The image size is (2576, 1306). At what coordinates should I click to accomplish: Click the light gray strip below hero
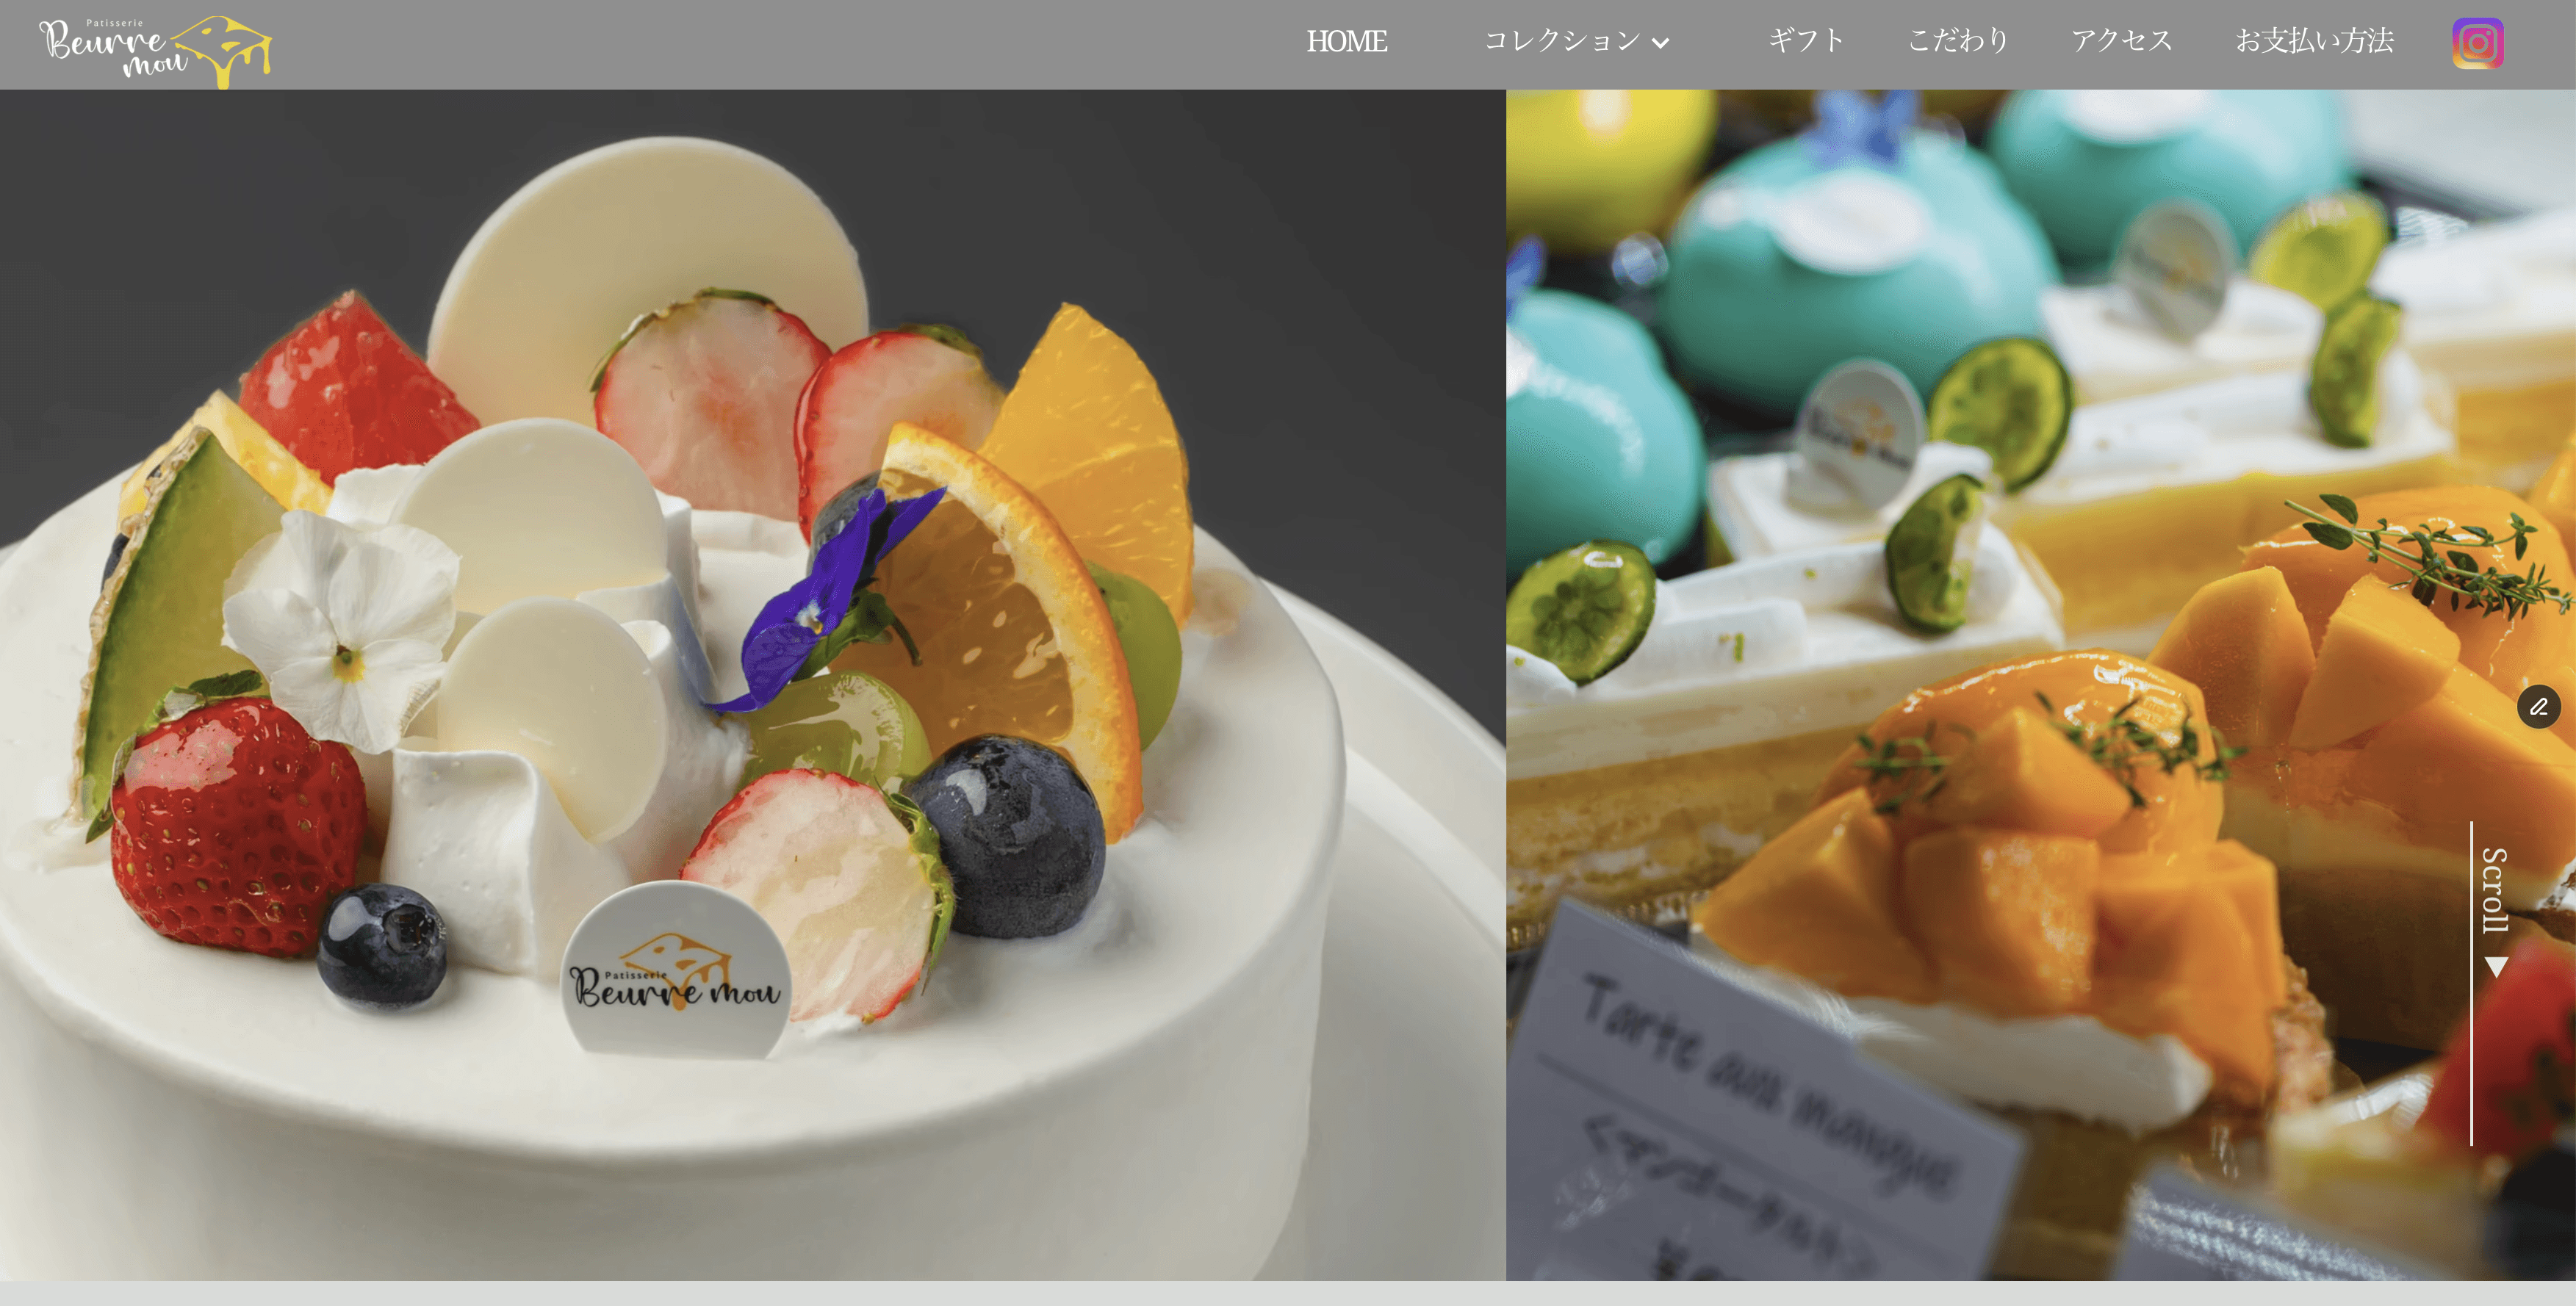1288,1294
